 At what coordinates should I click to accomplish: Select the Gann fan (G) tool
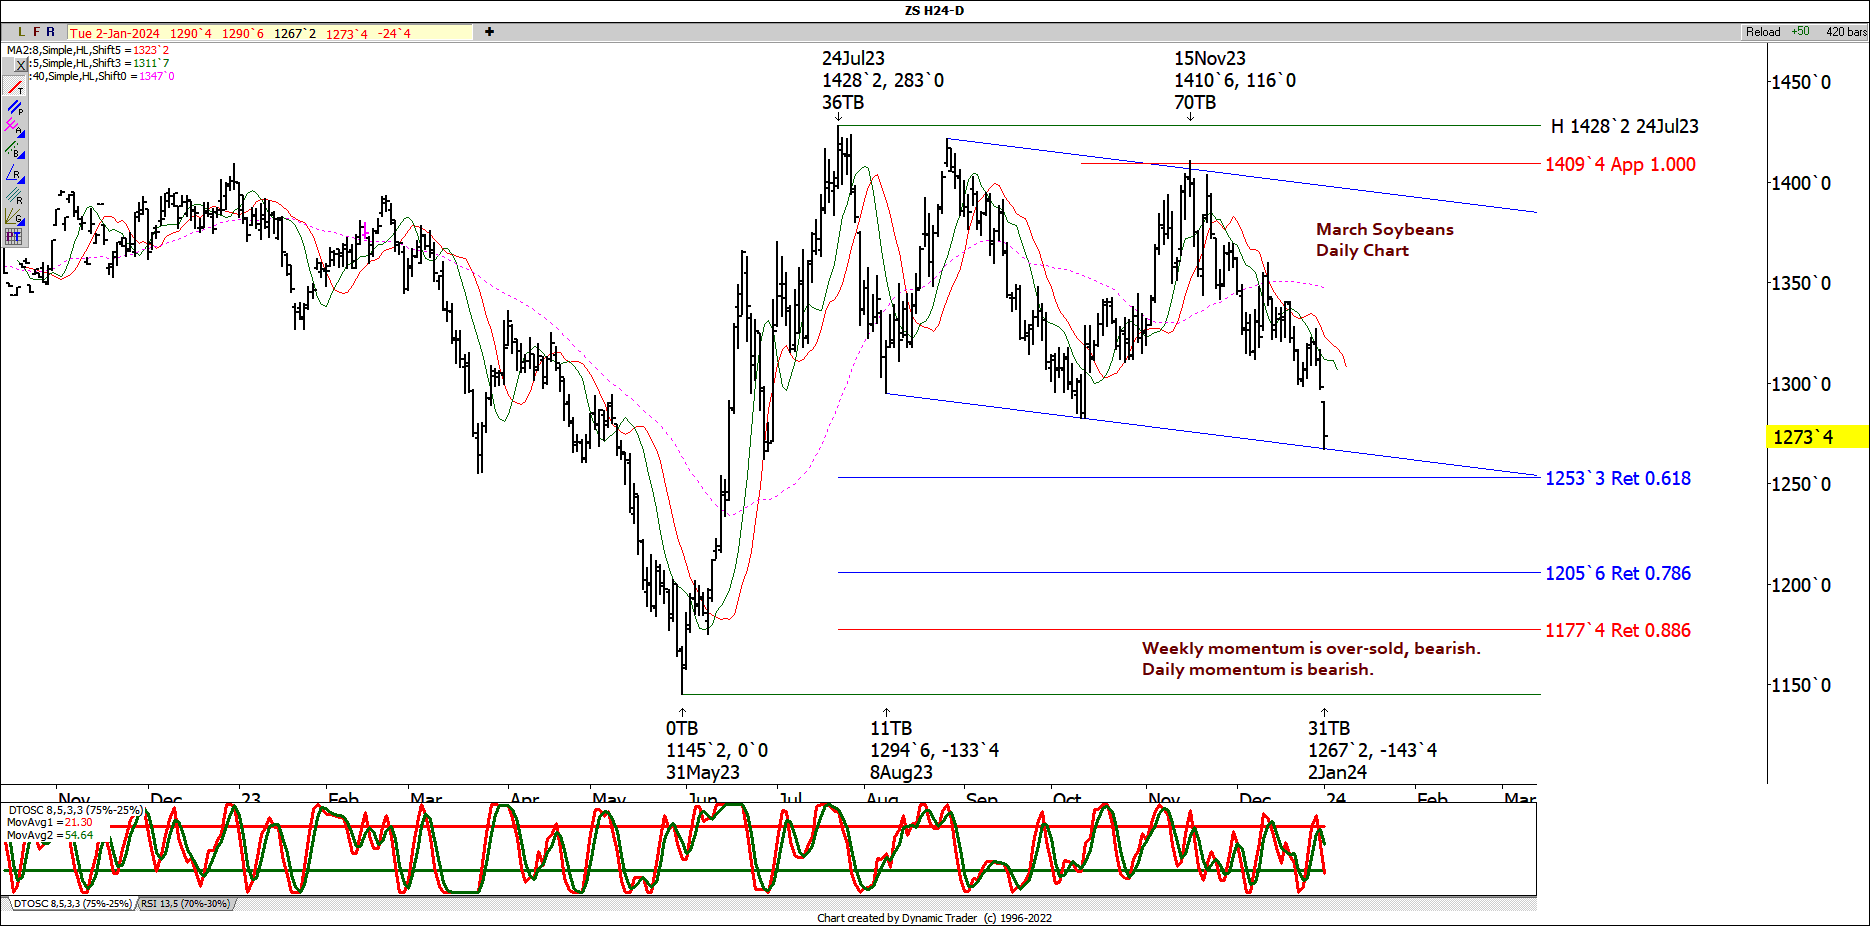tap(15, 216)
